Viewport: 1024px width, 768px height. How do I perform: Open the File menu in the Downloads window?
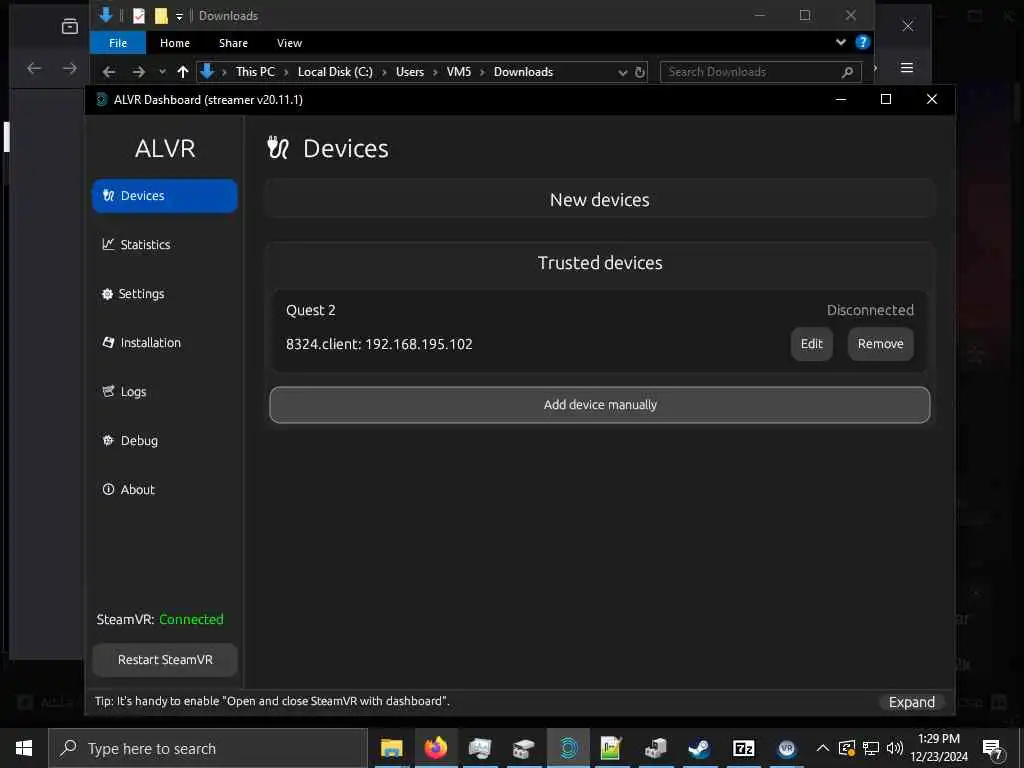[118, 43]
